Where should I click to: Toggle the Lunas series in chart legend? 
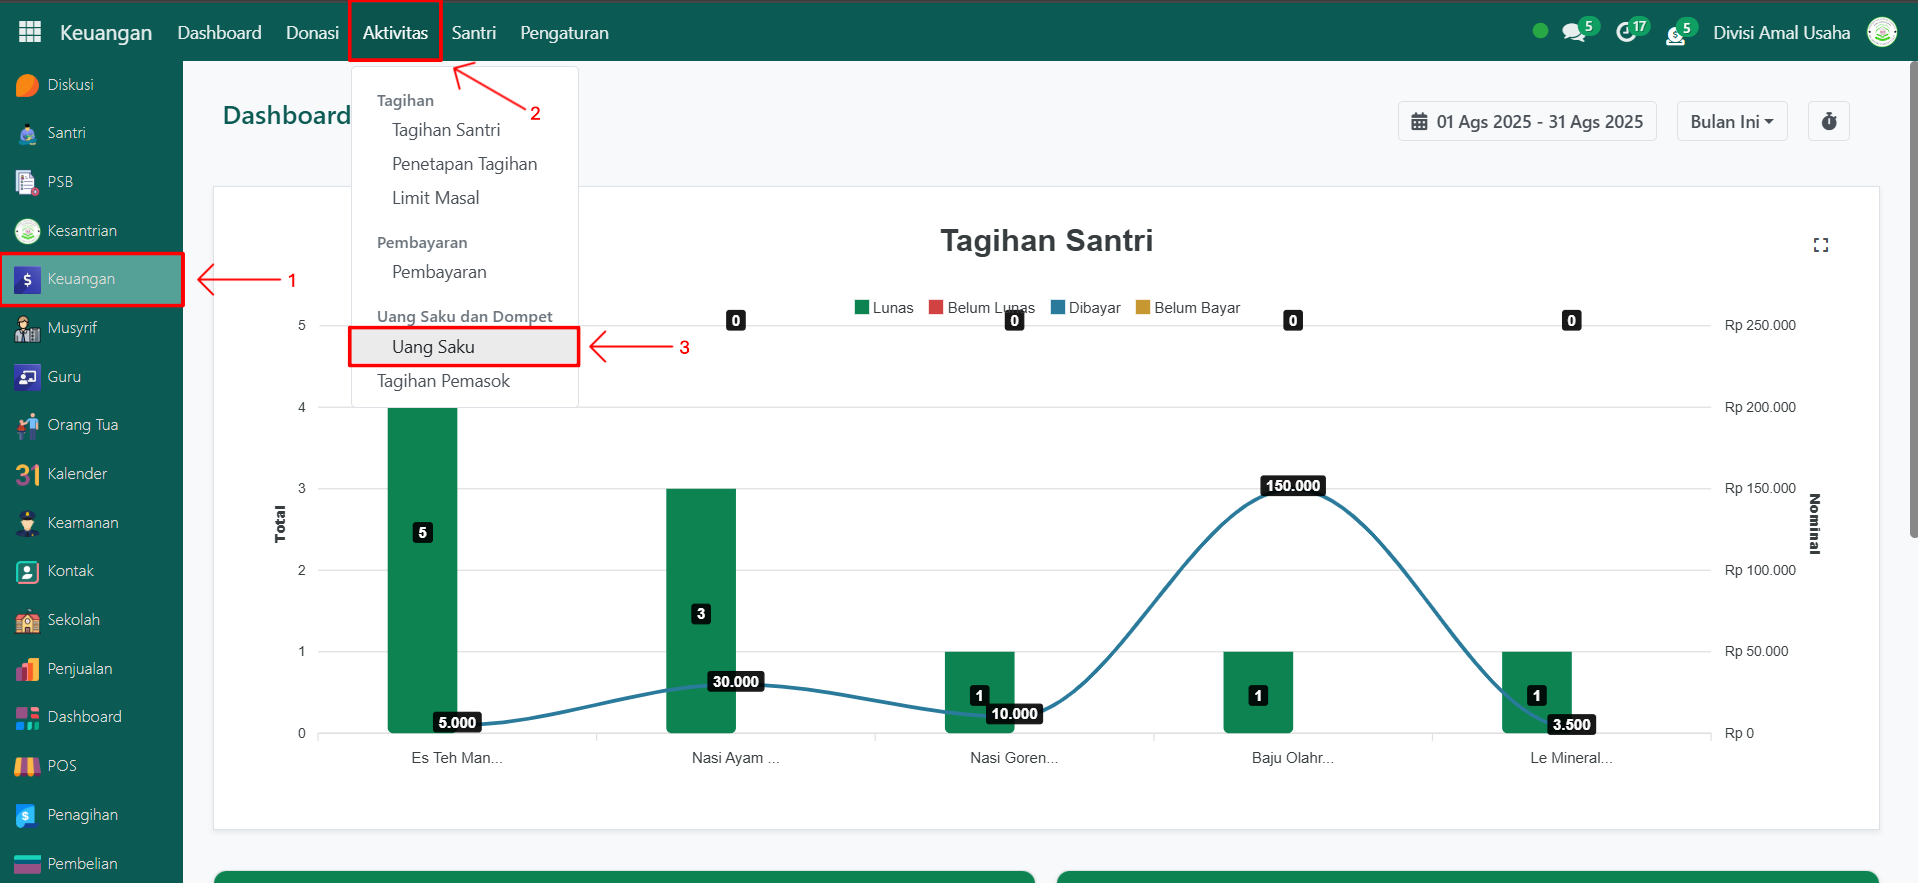[884, 308]
